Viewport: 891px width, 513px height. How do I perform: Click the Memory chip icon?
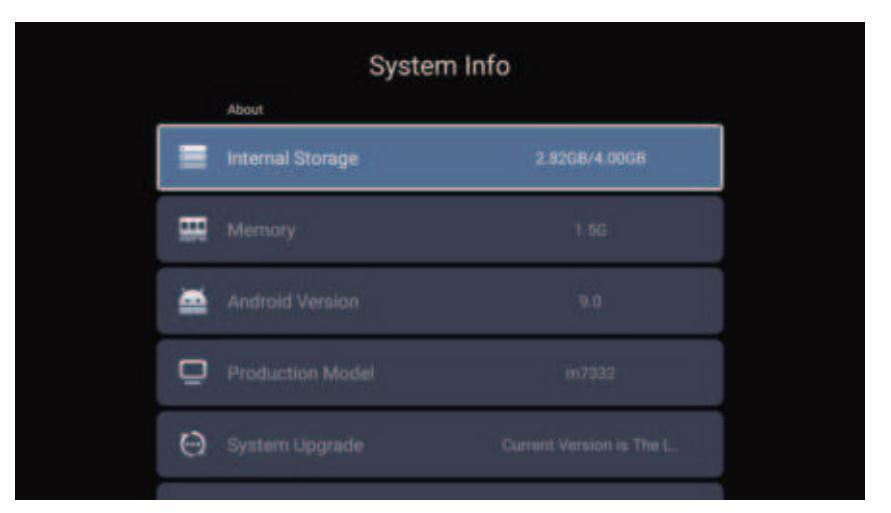click(x=190, y=230)
